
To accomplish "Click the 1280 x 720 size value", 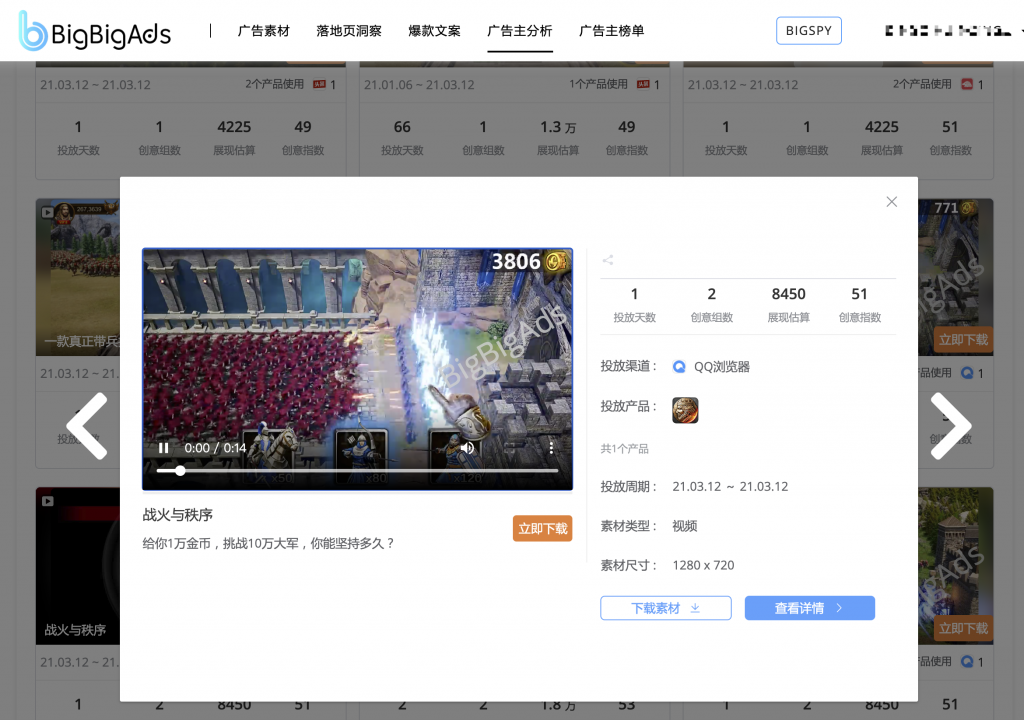I will [703, 565].
